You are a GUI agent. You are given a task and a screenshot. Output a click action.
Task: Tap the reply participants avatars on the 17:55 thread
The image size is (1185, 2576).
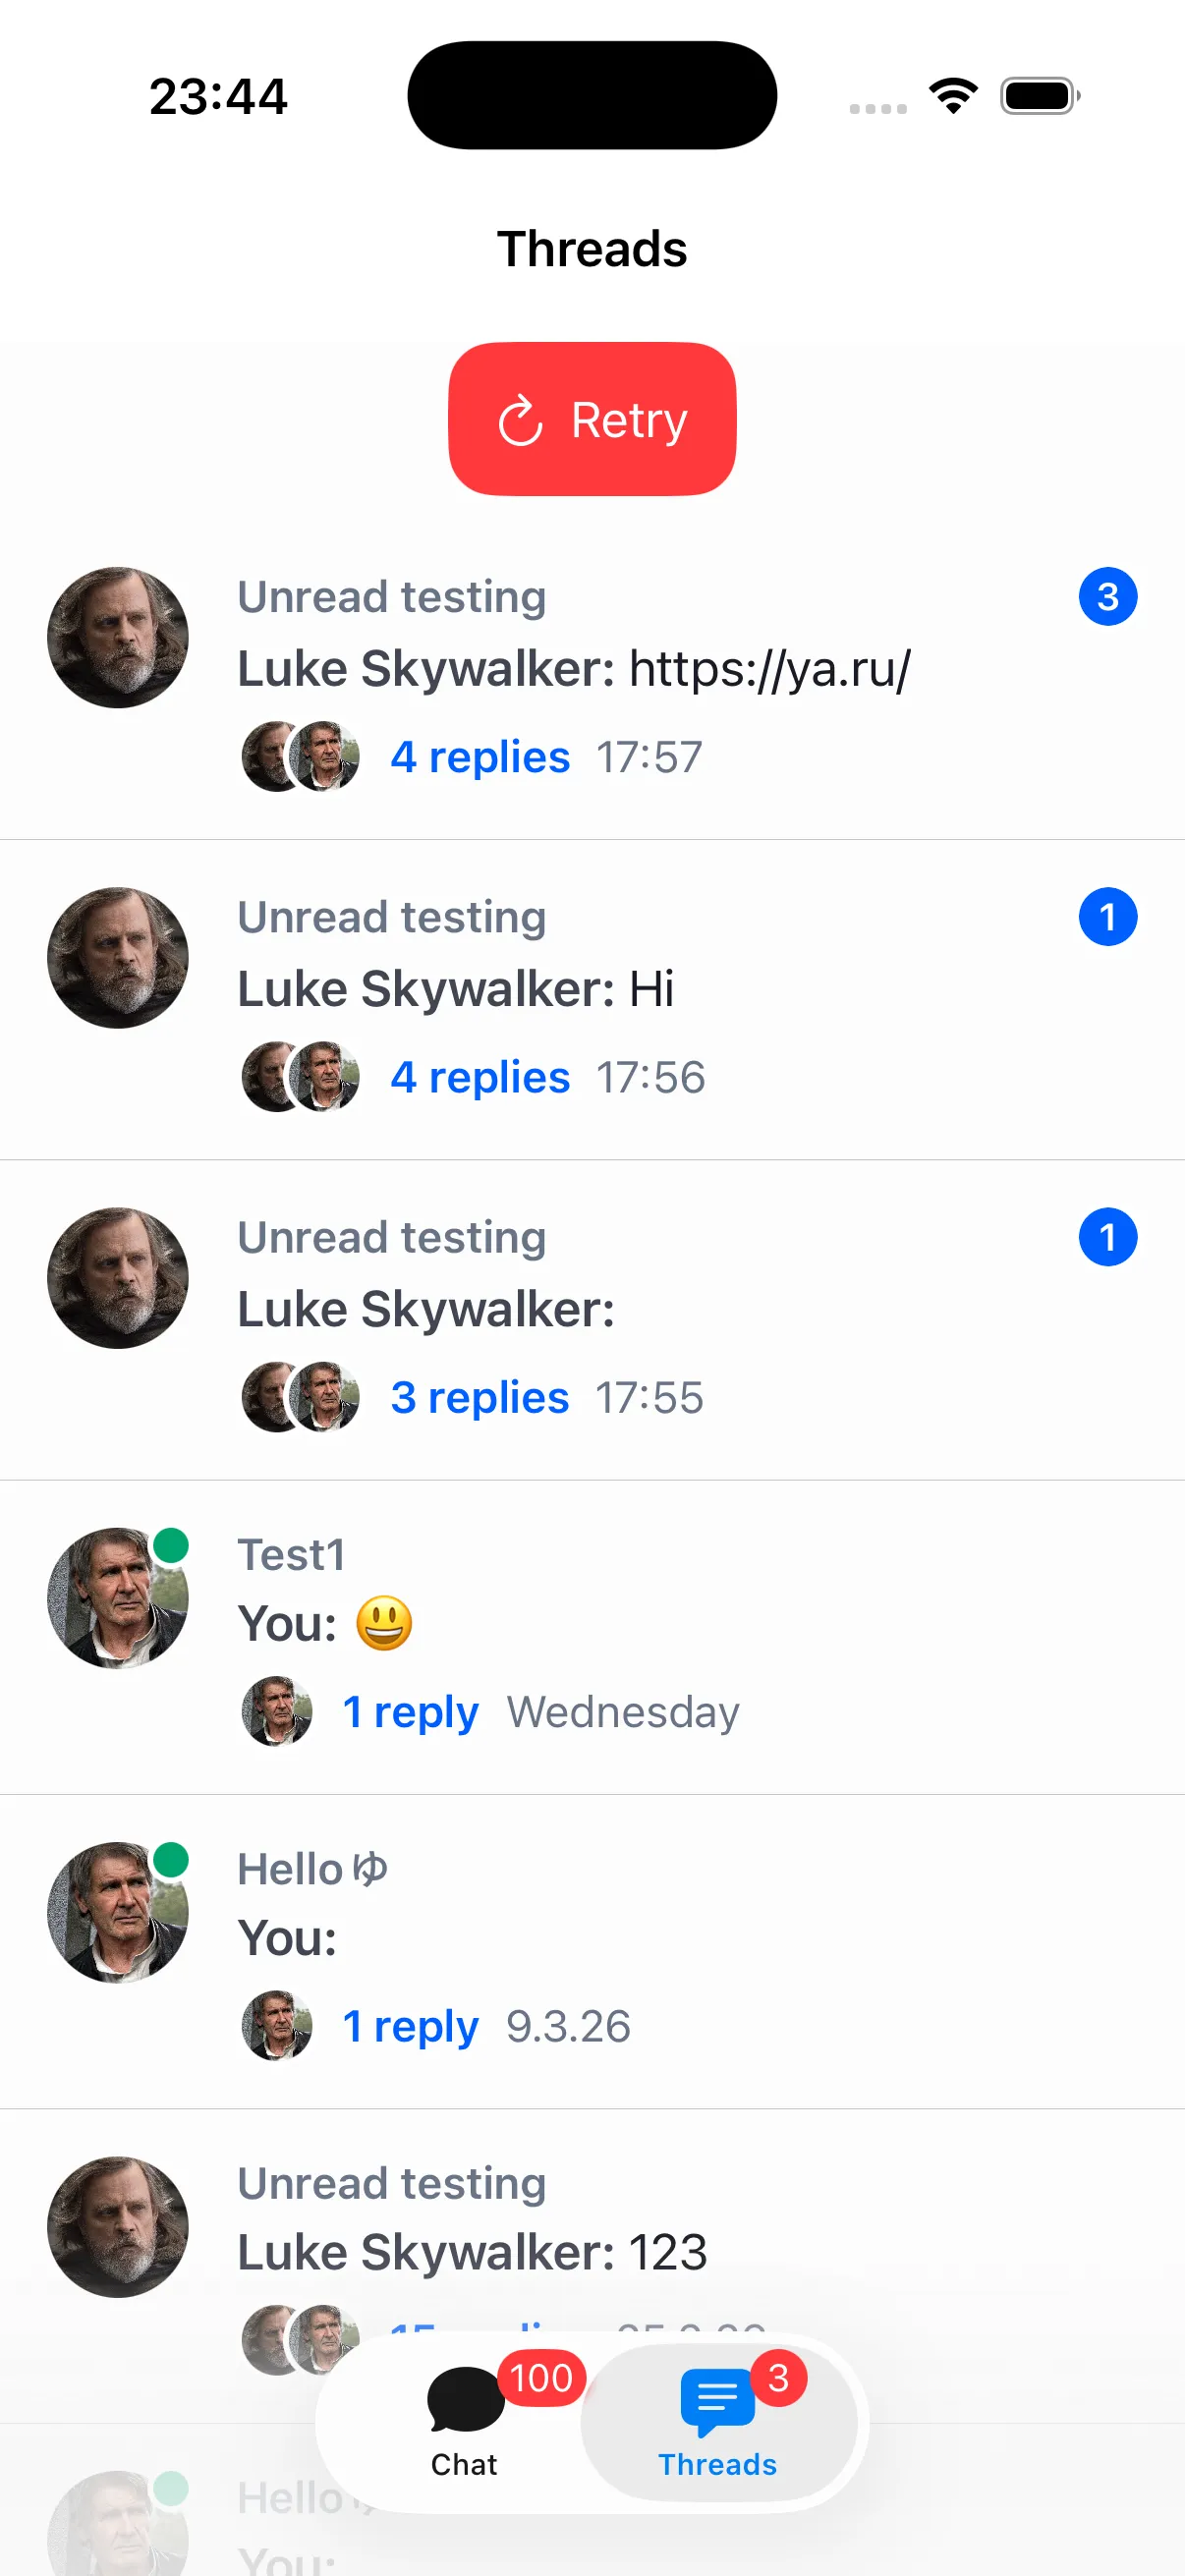[x=301, y=1397]
